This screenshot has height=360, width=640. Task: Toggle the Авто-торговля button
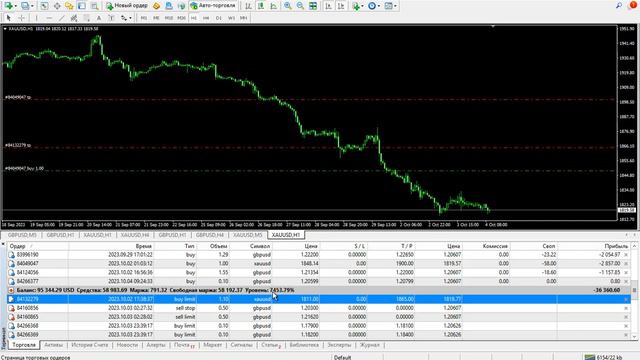pyautogui.click(x=213, y=6)
